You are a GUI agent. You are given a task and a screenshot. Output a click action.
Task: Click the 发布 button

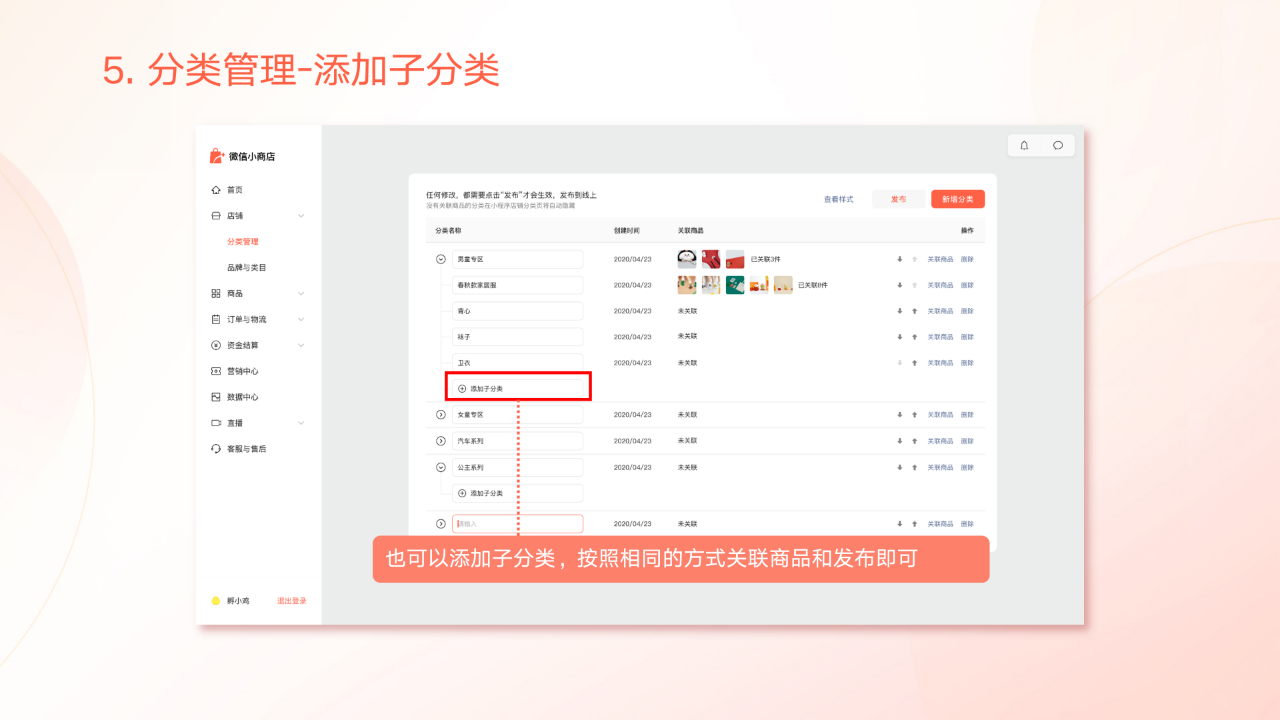898,199
